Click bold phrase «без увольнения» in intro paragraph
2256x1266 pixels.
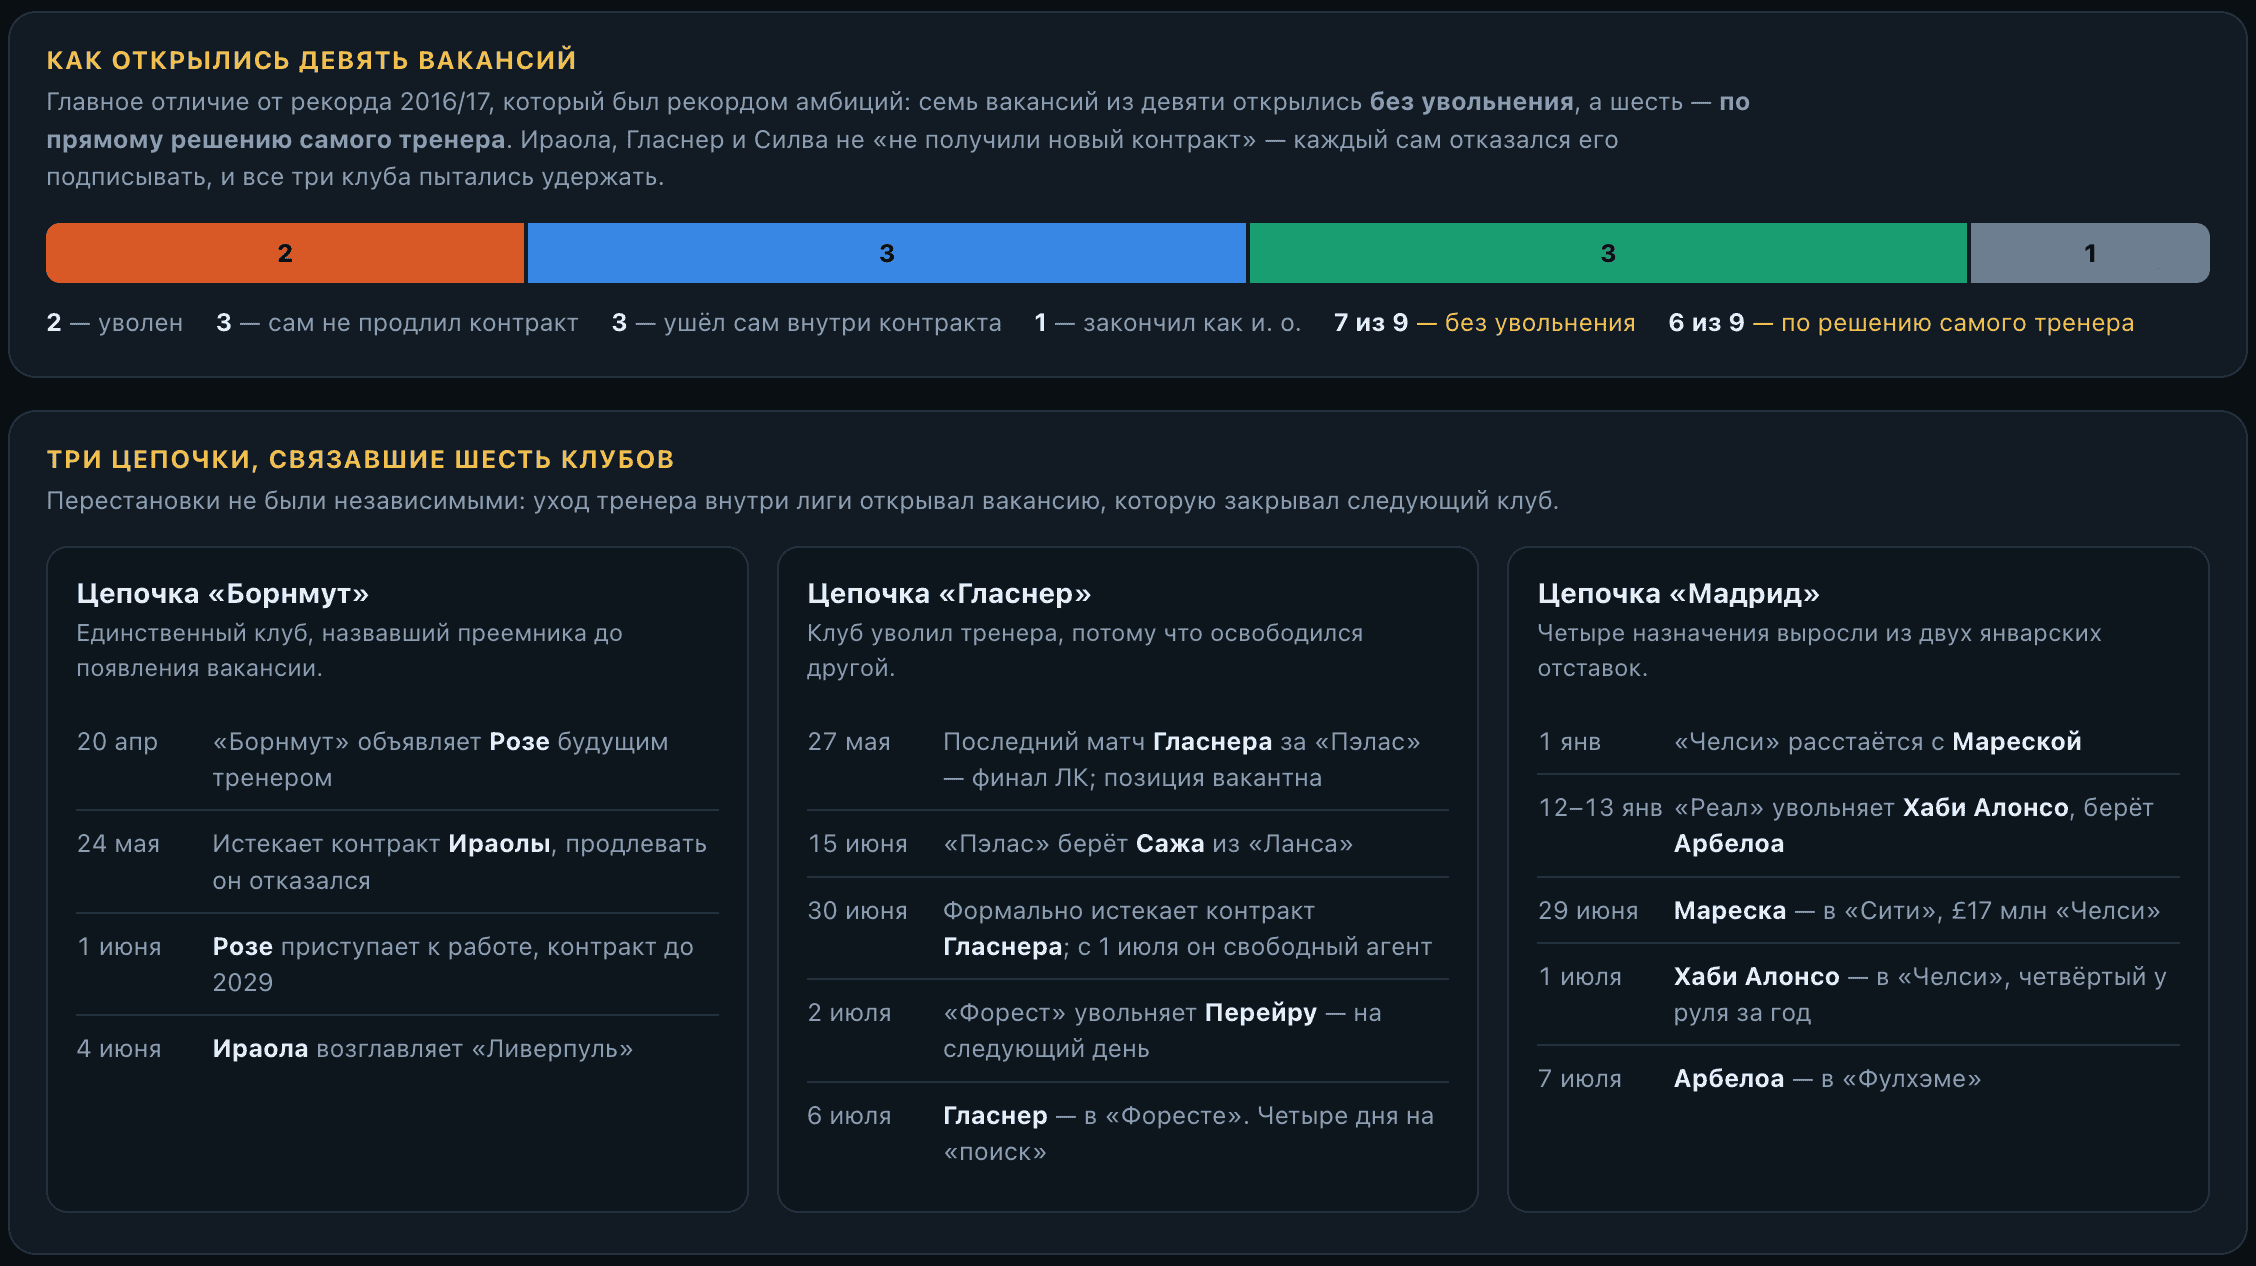(x=1472, y=102)
